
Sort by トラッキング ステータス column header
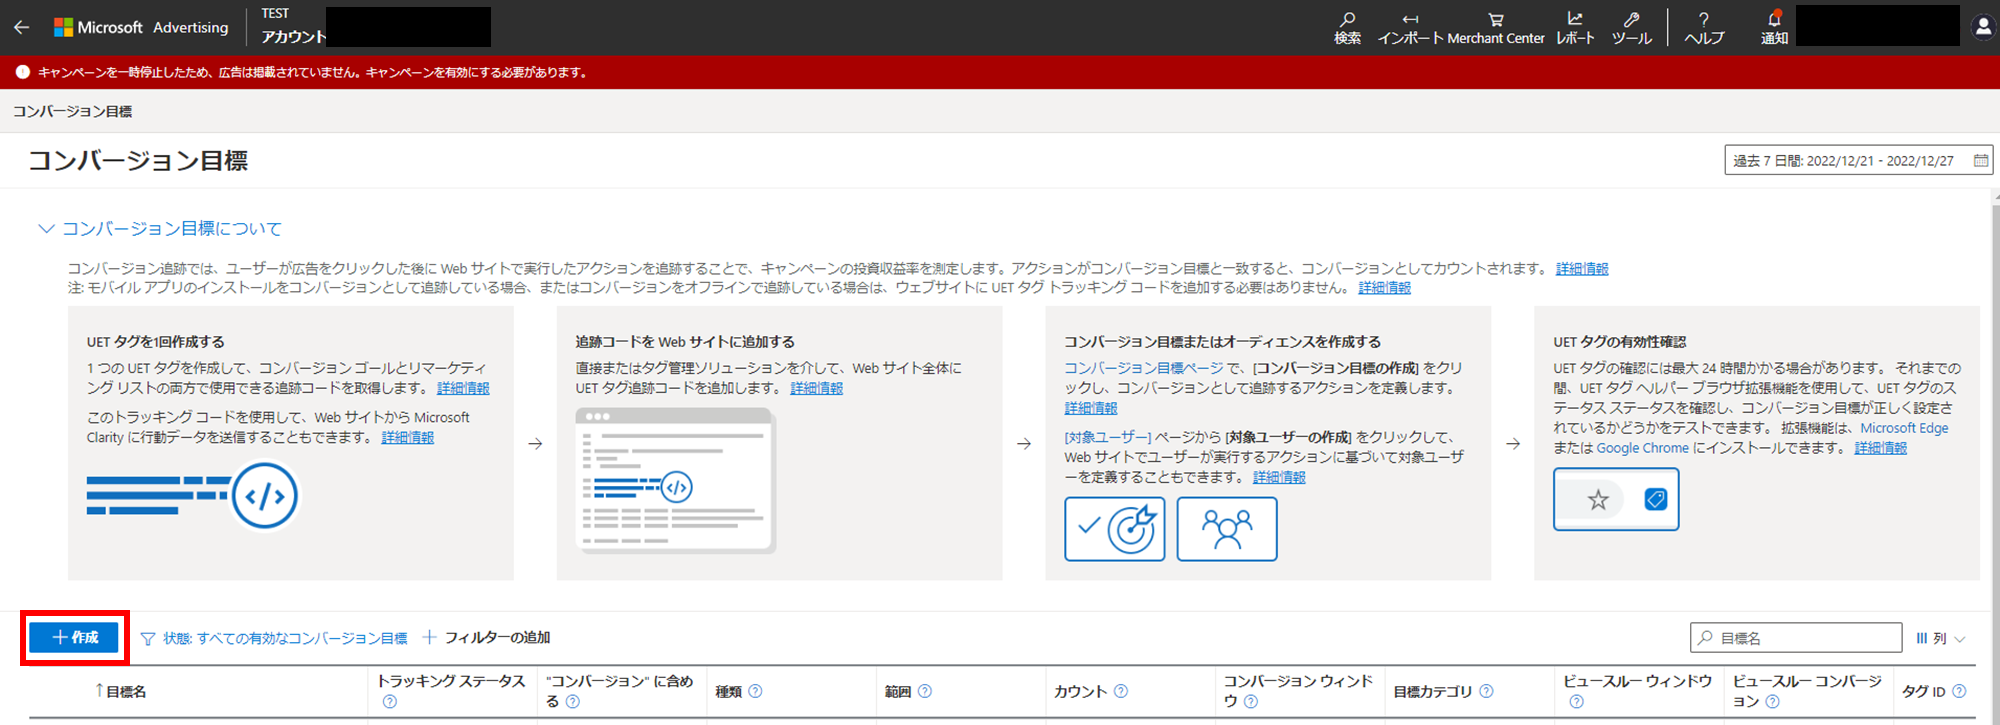click(x=450, y=681)
